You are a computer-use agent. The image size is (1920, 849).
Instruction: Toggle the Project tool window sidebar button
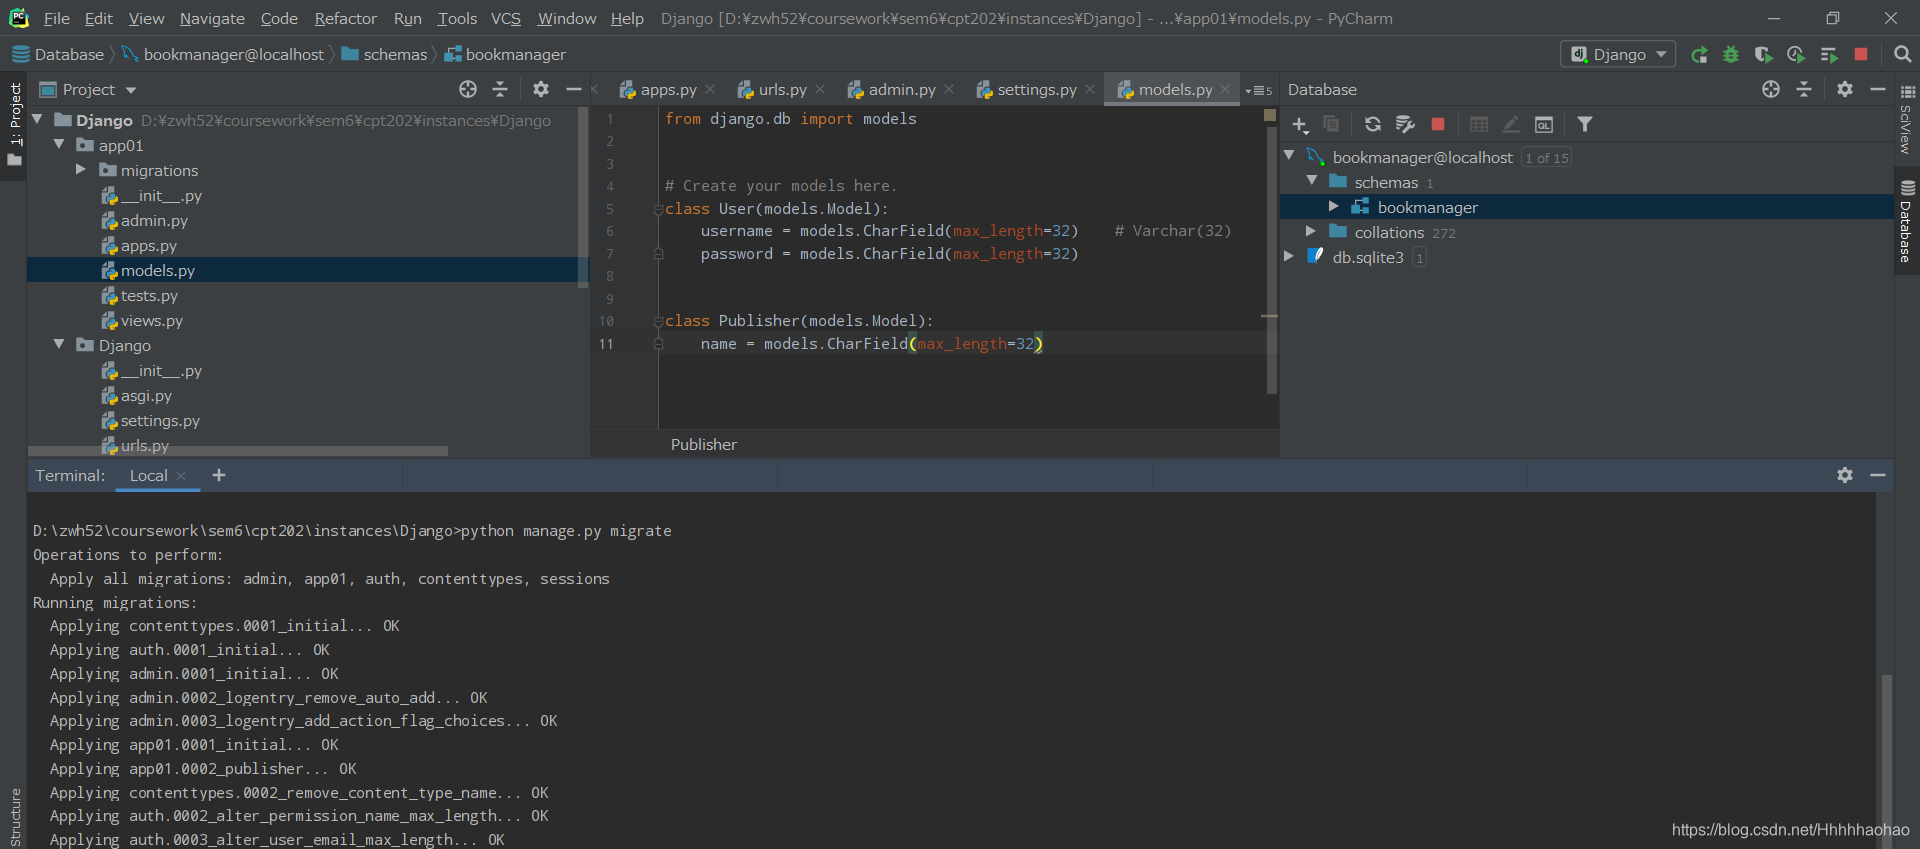tap(14, 124)
